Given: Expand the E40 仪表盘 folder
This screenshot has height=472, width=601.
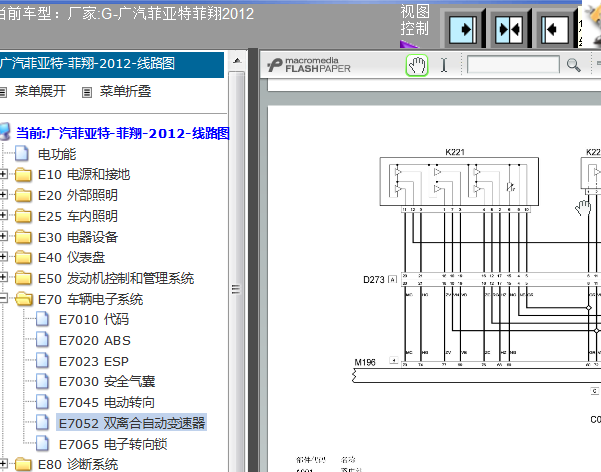Looking at the screenshot, I should [x=3, y=257].
